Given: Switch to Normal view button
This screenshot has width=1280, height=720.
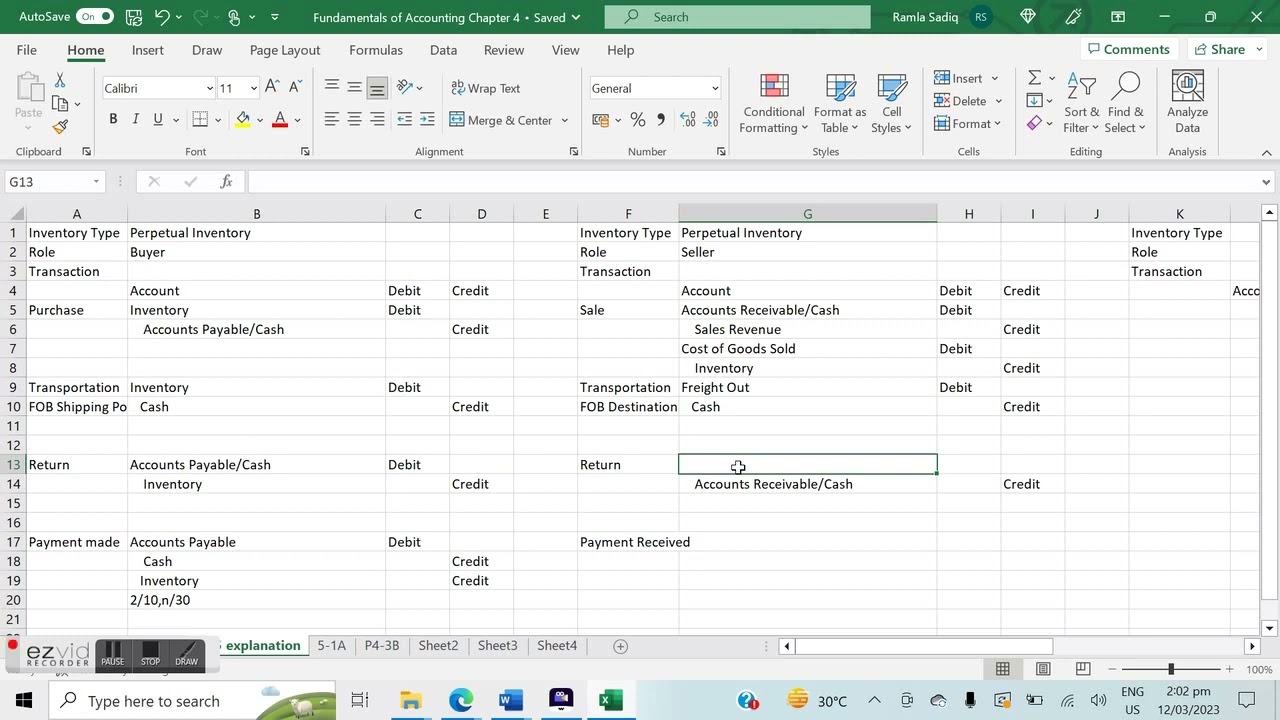Looking at the screenshot, I should click(1002, 669).
